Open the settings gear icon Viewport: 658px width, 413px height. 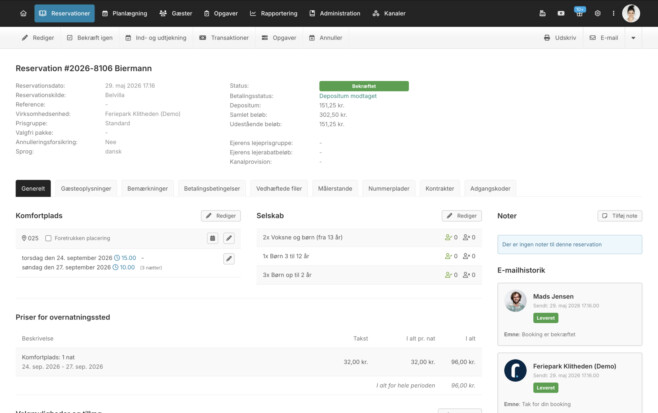(x=598, y=13)
